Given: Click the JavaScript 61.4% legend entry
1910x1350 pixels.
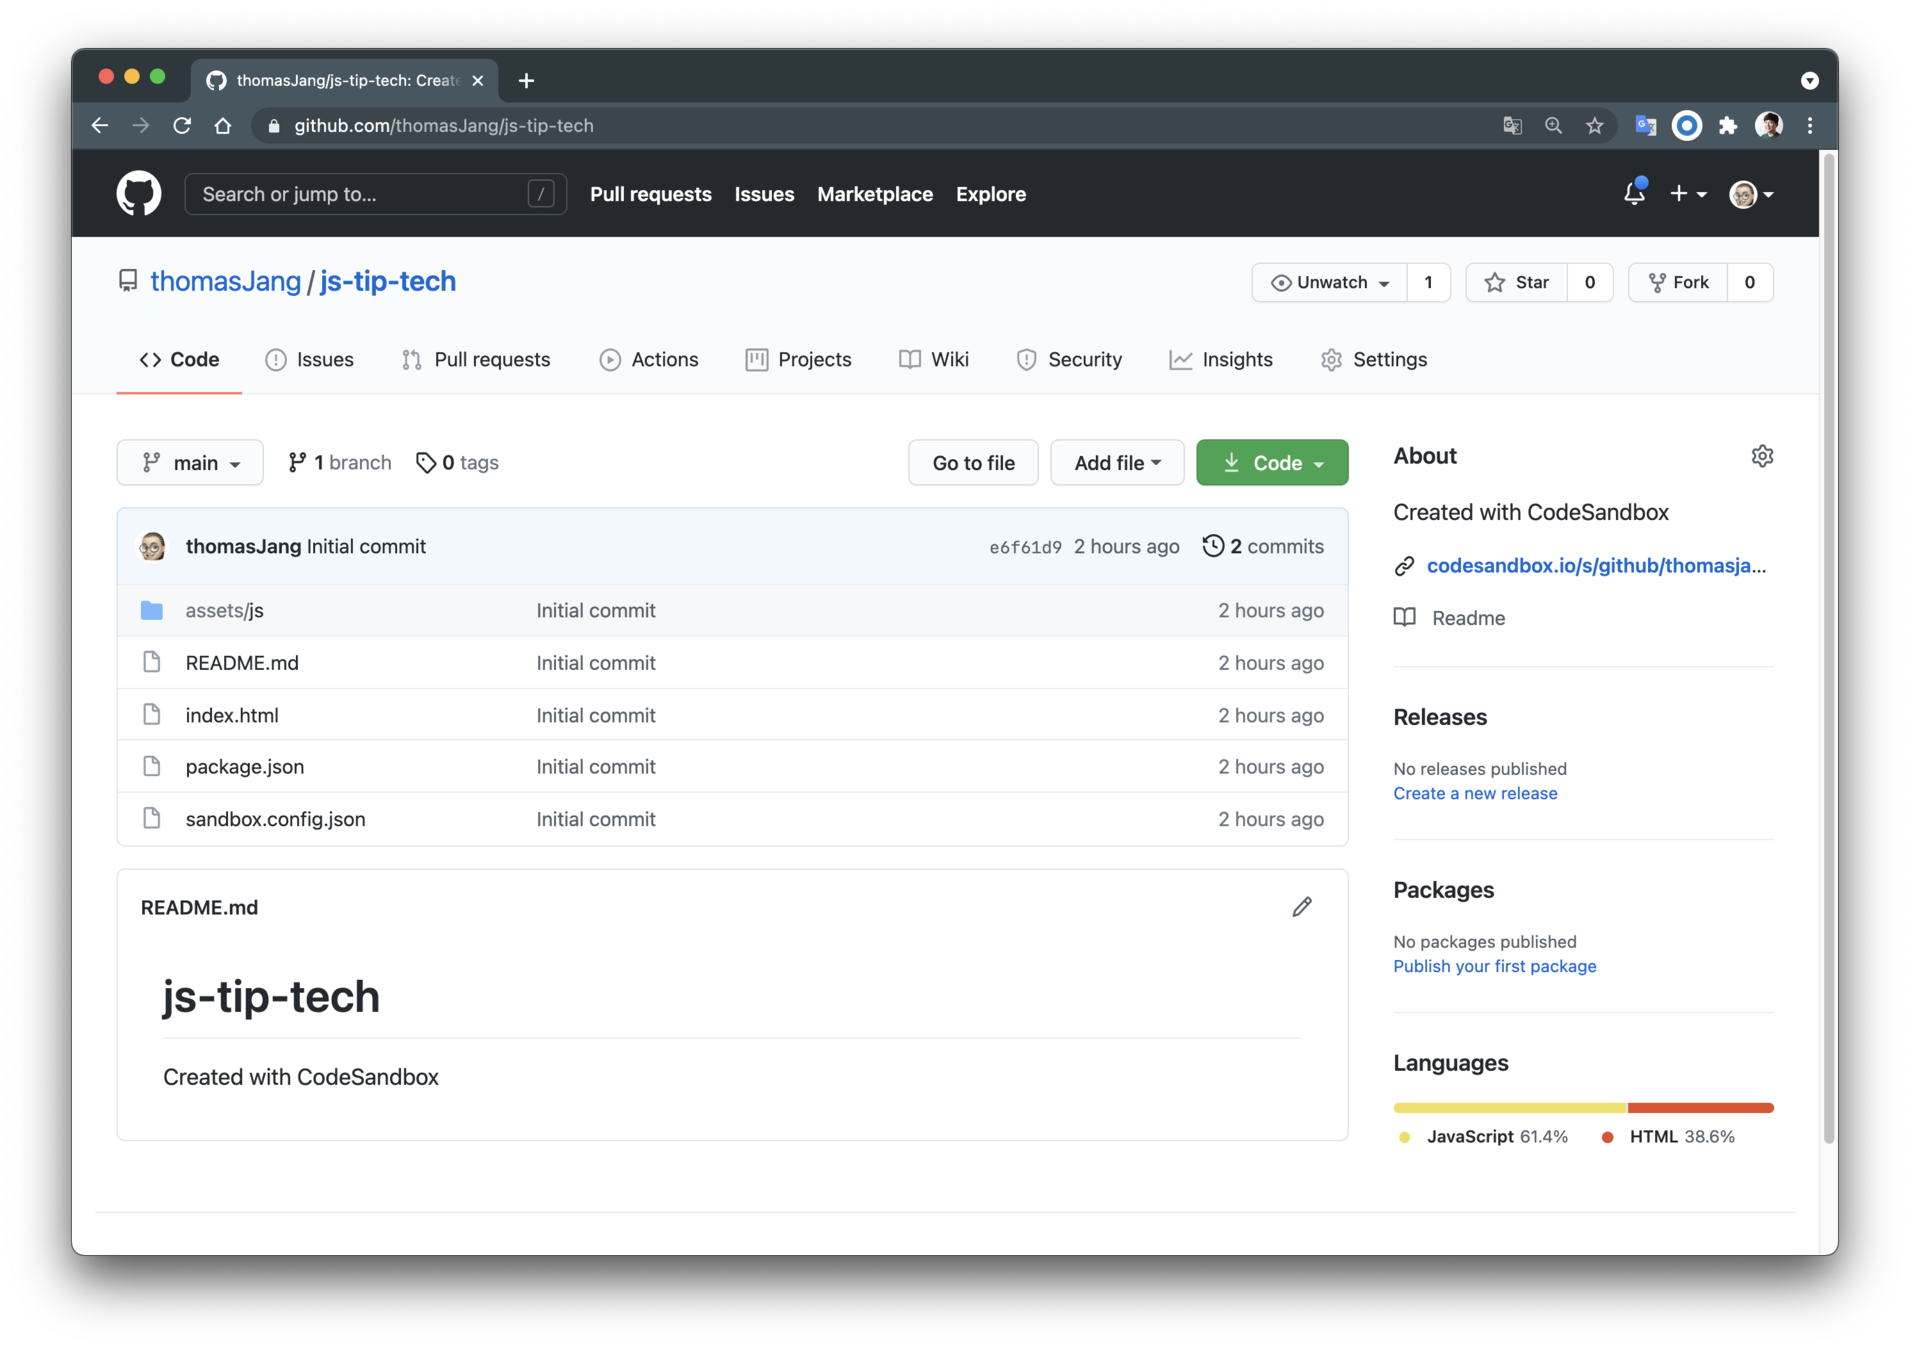Looking at the screenshot, I should click(1483, 1137).
